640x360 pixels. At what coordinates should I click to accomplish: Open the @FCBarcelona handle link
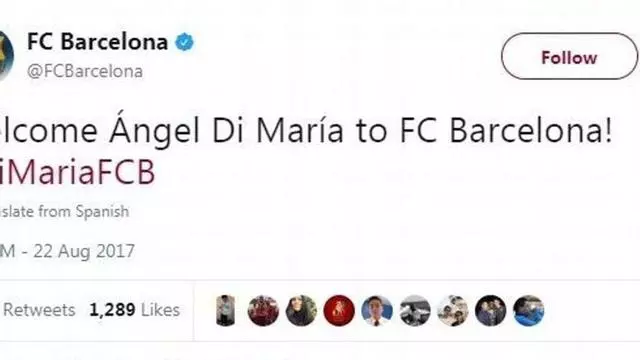85,71
